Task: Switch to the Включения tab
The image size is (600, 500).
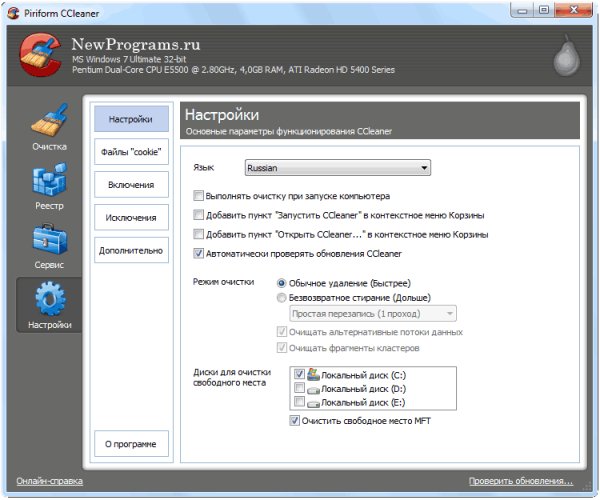Action: tap(131, 185)
